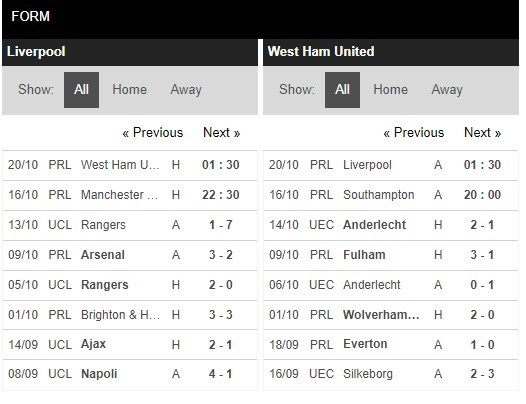Go to Next West Ham fixtures
Viewport: 526px width, 404px height.
point(483,133)
